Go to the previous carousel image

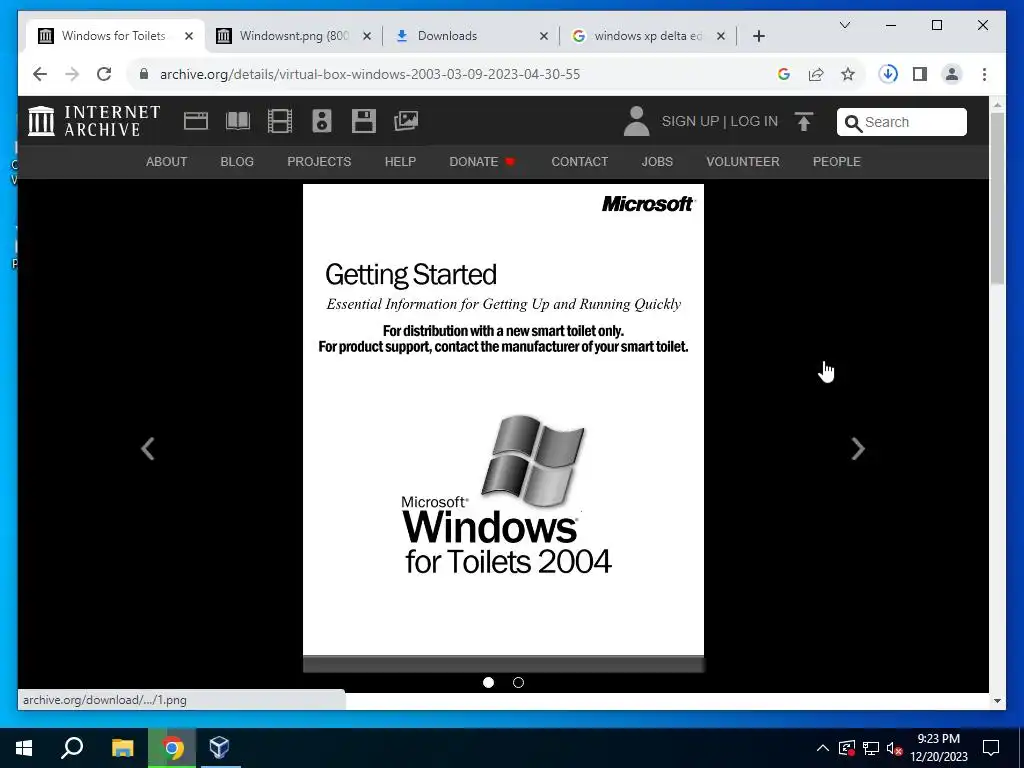[x=148, y=449]
